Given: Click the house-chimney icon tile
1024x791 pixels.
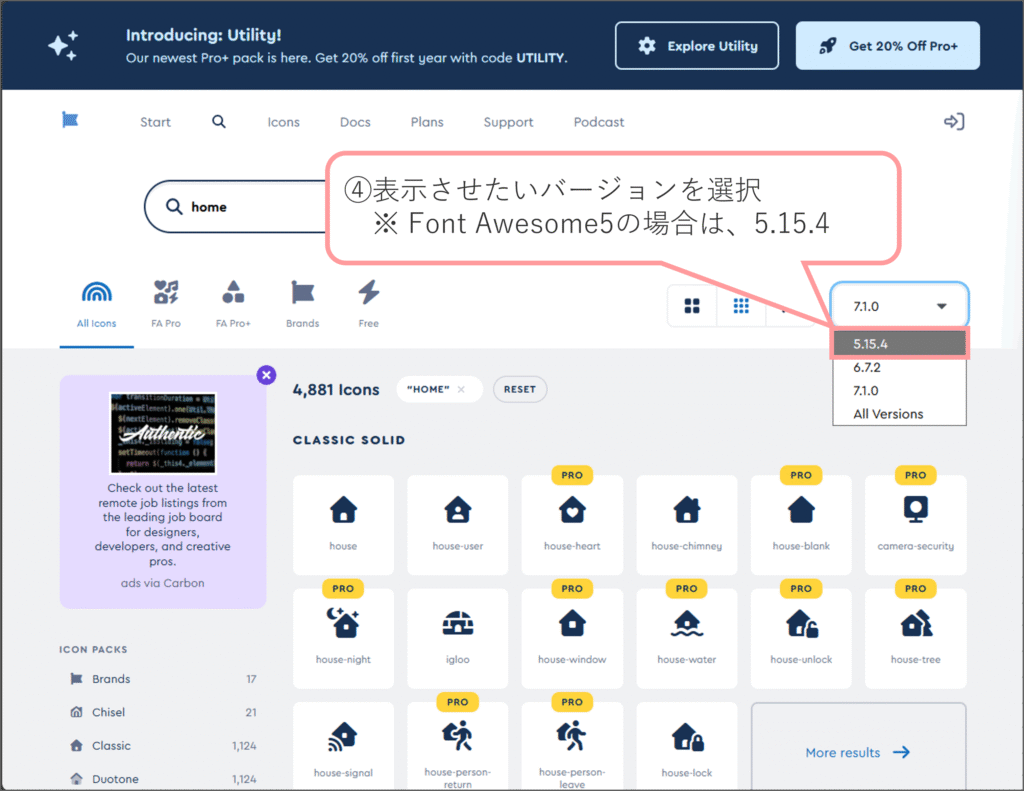Looking at the screenshot, I should pos(686,524).
